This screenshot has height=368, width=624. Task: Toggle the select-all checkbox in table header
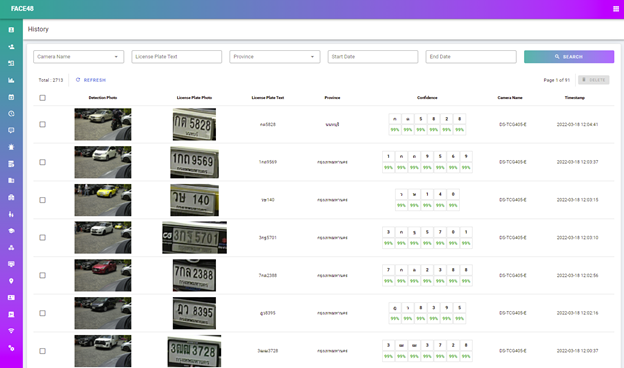pos(43,98)
